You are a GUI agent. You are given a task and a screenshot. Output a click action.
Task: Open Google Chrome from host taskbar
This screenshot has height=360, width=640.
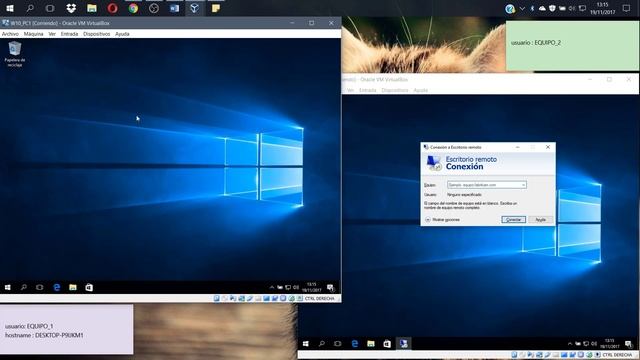tap(133, 8)
